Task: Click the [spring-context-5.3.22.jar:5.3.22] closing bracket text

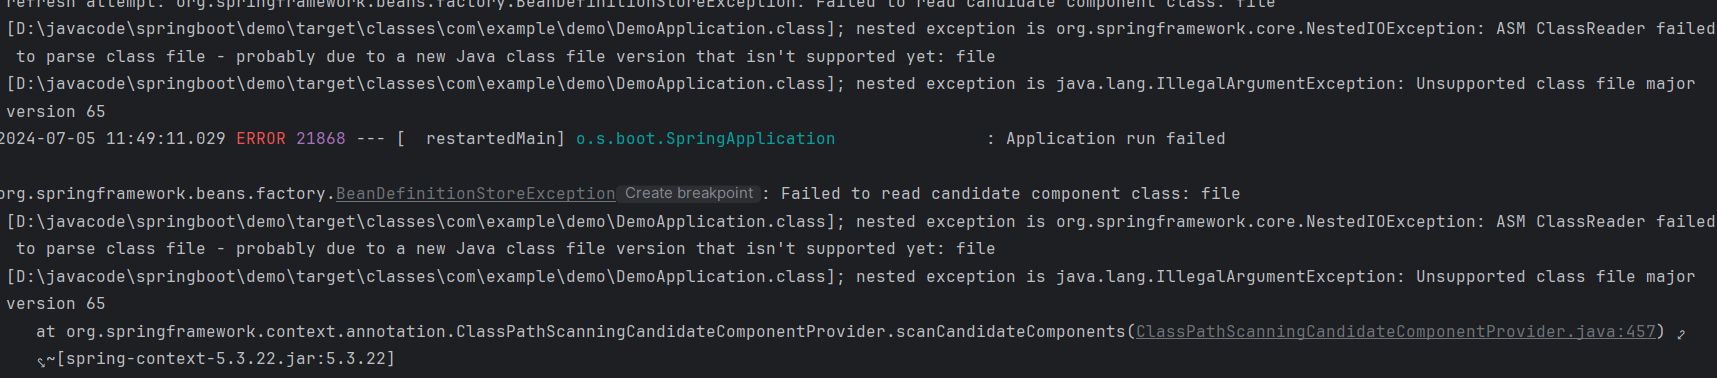Action: click(225, 358)
